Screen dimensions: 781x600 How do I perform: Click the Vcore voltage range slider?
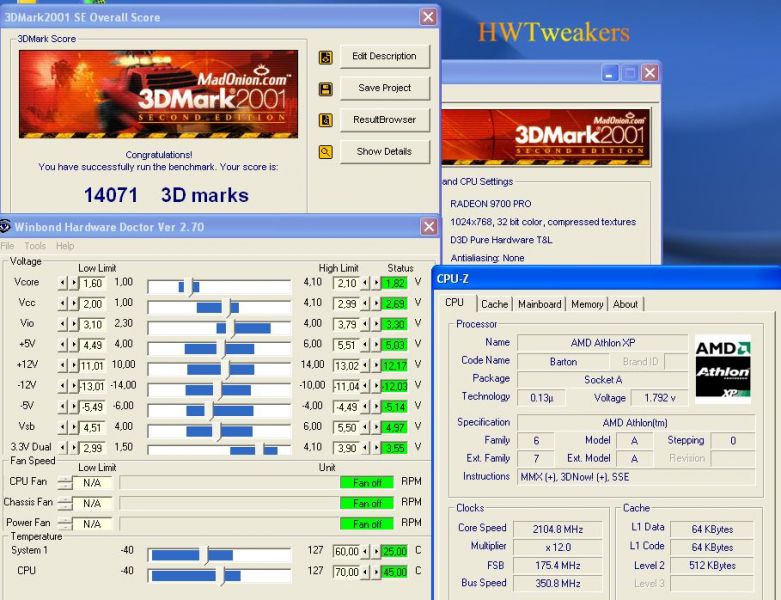pos(219,287)
